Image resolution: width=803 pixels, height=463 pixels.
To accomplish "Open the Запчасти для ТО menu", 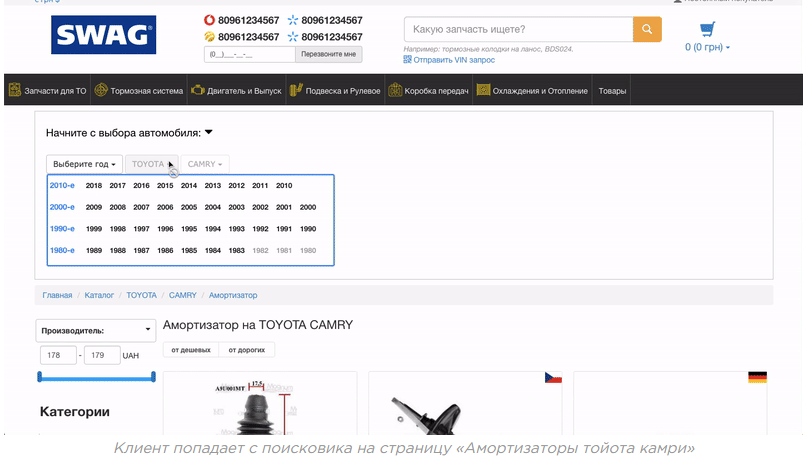I will pos(47,90).
